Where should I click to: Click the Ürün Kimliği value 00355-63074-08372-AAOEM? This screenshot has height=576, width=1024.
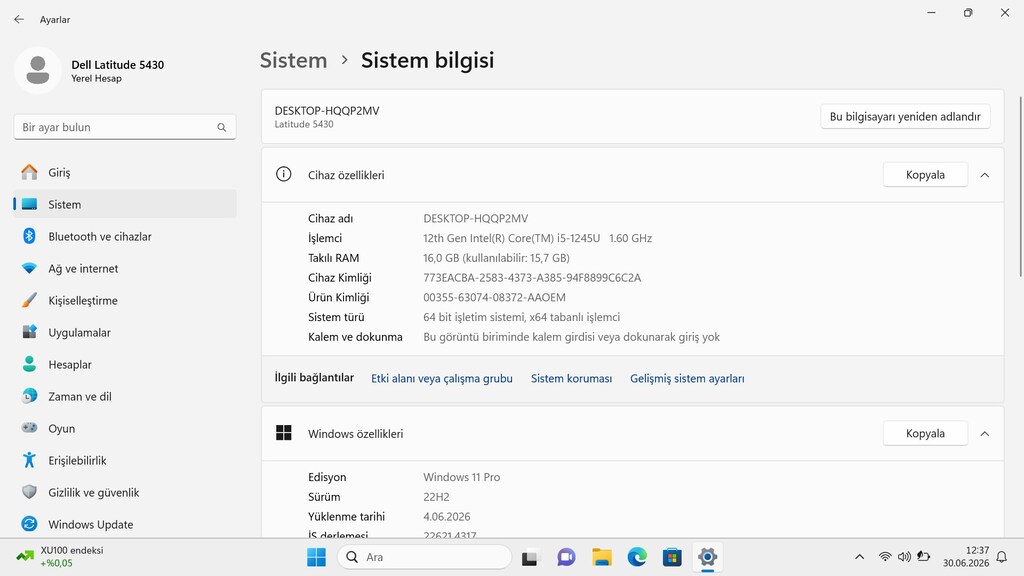tap(494, 297)
